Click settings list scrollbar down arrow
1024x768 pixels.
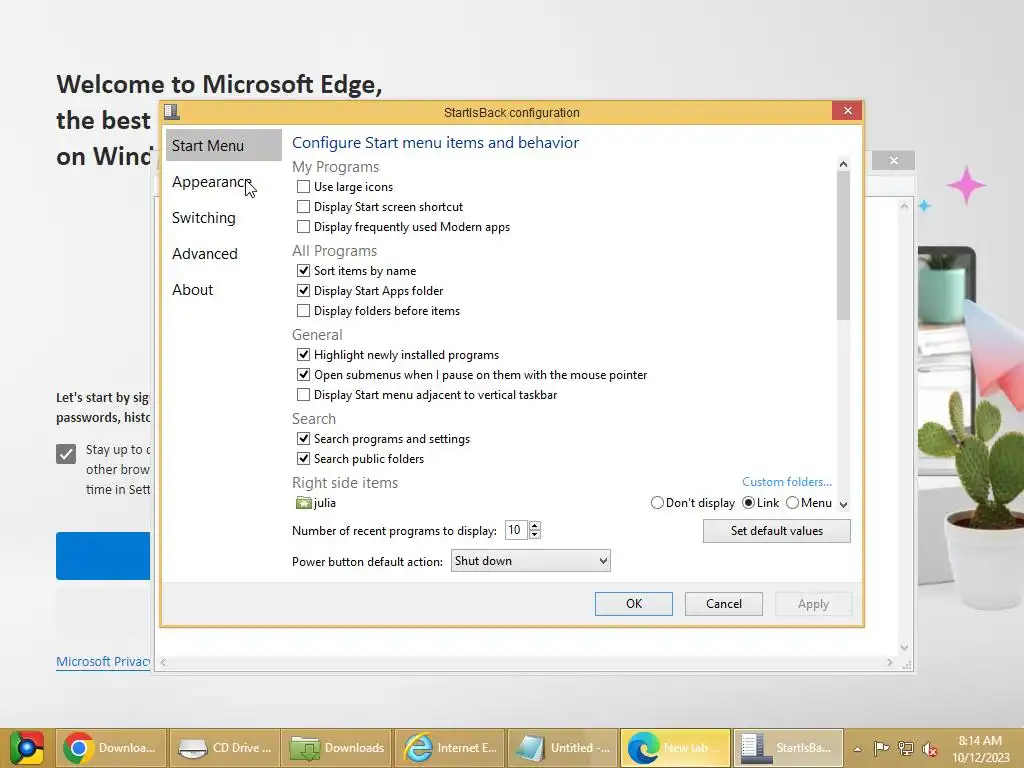[x=843, y=504]
